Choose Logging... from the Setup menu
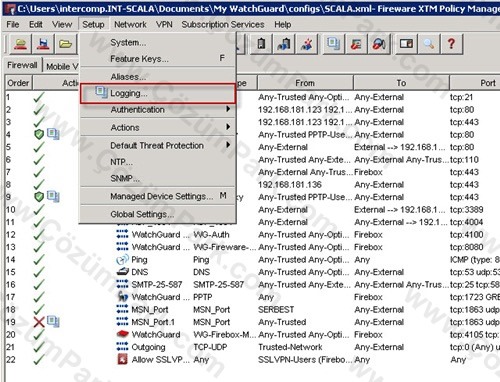The width and height of the screenshot is (500, 382). (158, 93)
